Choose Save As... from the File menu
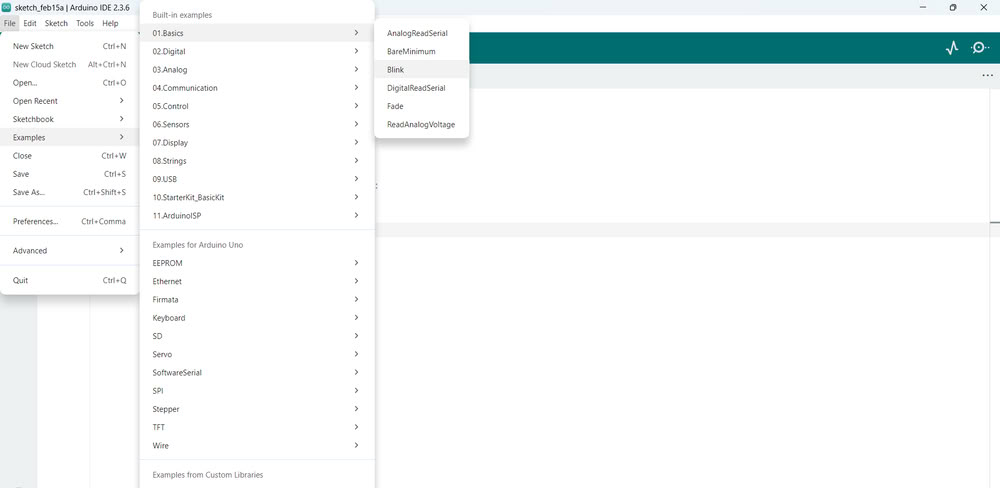This screenshot has width=1000, height=488. [70, 192]
